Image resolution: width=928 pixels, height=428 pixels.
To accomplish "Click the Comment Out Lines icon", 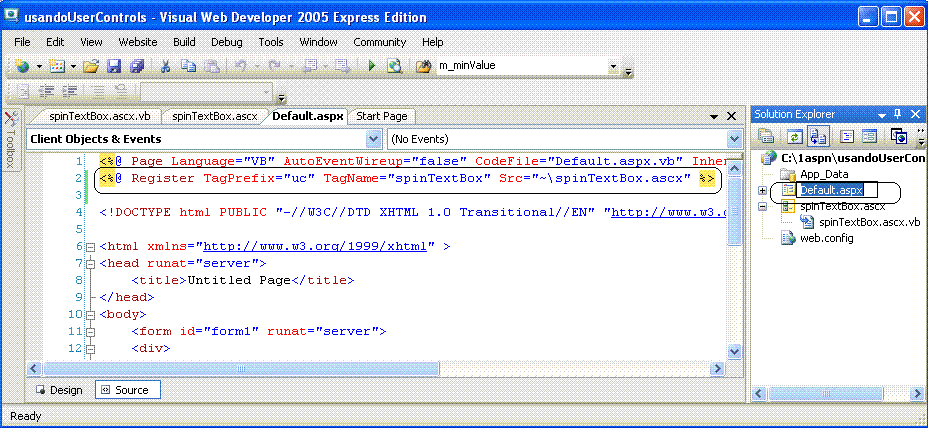I will click(98, 92).
